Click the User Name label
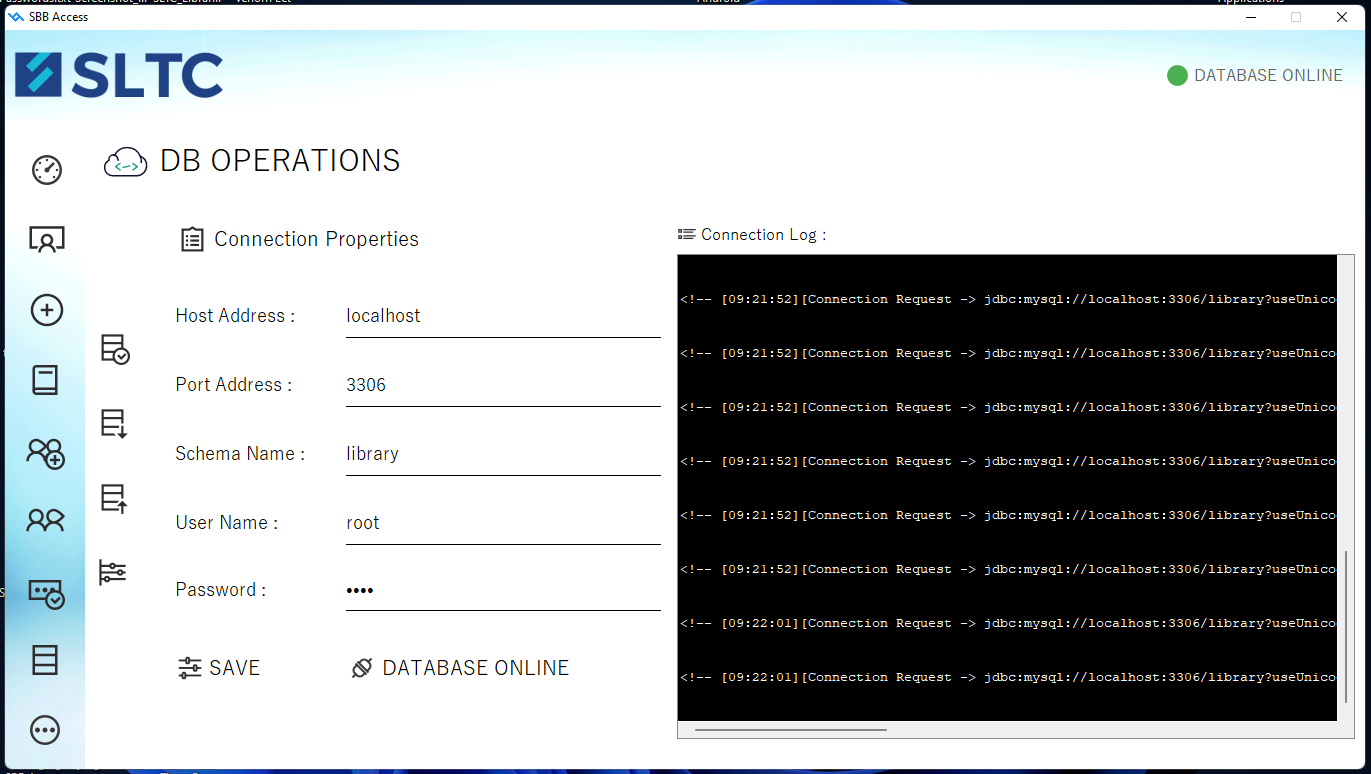The height and width of the screenshot is (774, 1371). [227, 523]
